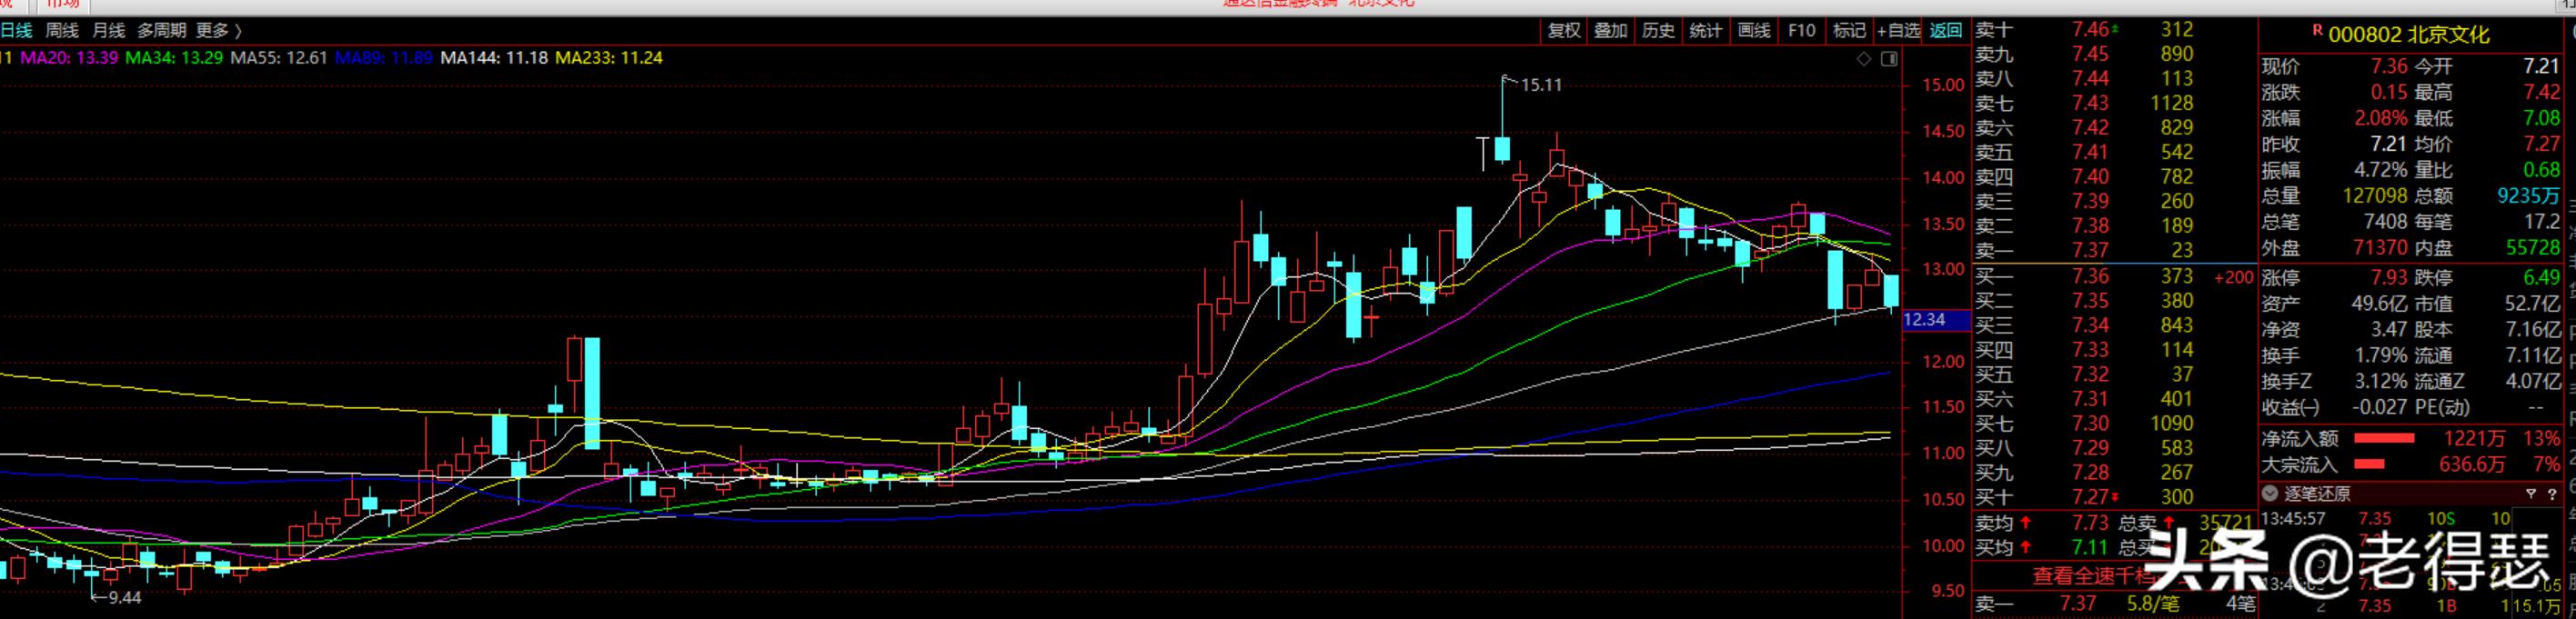This screenshot has height=619, width=2576.
Task: Click the 复权 toolbar button
Action: [x=1564, y=31]
